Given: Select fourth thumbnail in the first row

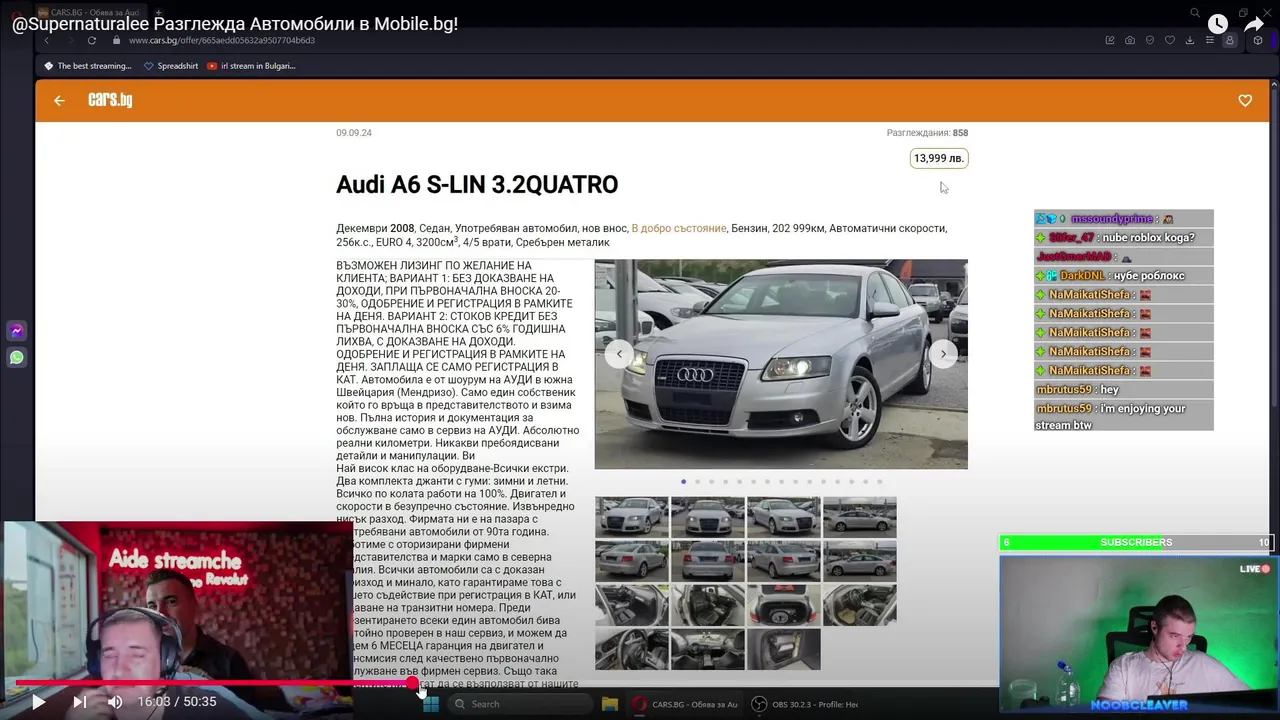Looking at the screenshot, I should point(860,517).
